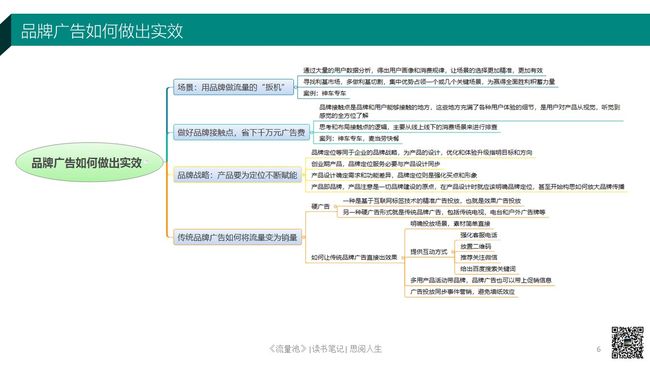The width and height of the screenshot is (650, 366).
Task: Click the footer text 《流量池》|读书笔记|思阅人生
Action: click(325, 349)
